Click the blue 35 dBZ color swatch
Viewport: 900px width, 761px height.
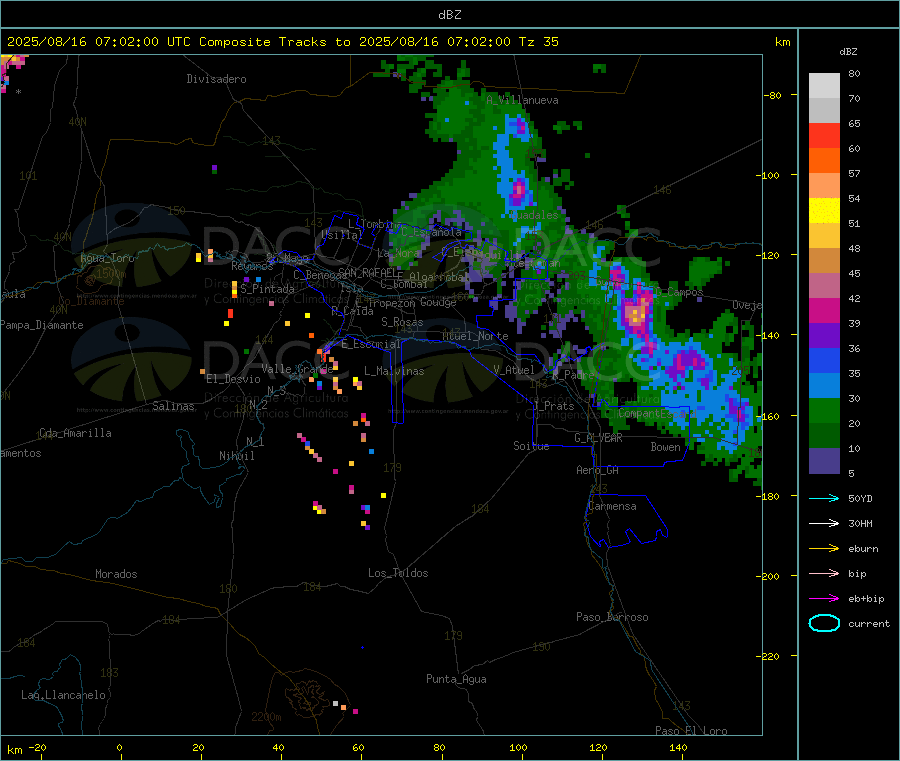(824, 360)
